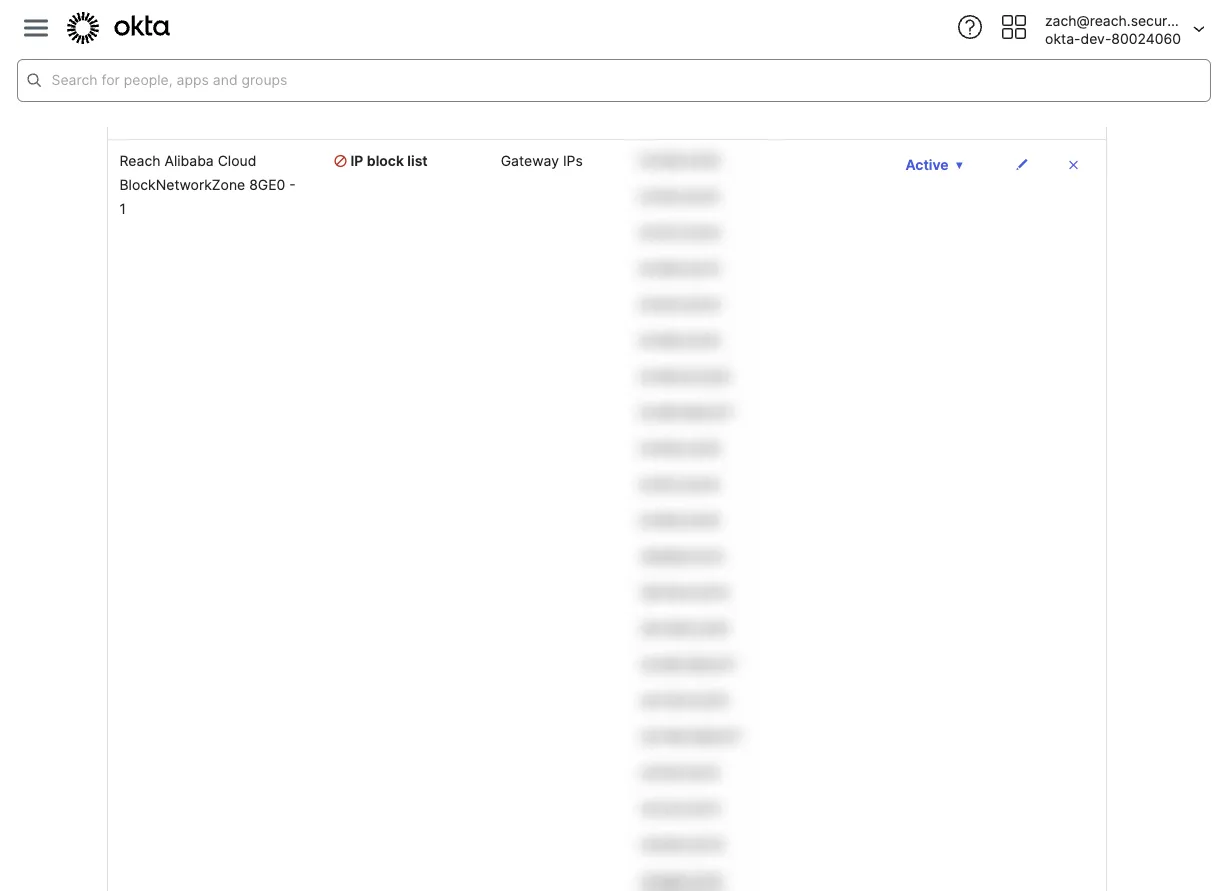This screenshot has height=891, width=1219.
Task: Click the search magnifier icon
Action: [x=34, y=80]
